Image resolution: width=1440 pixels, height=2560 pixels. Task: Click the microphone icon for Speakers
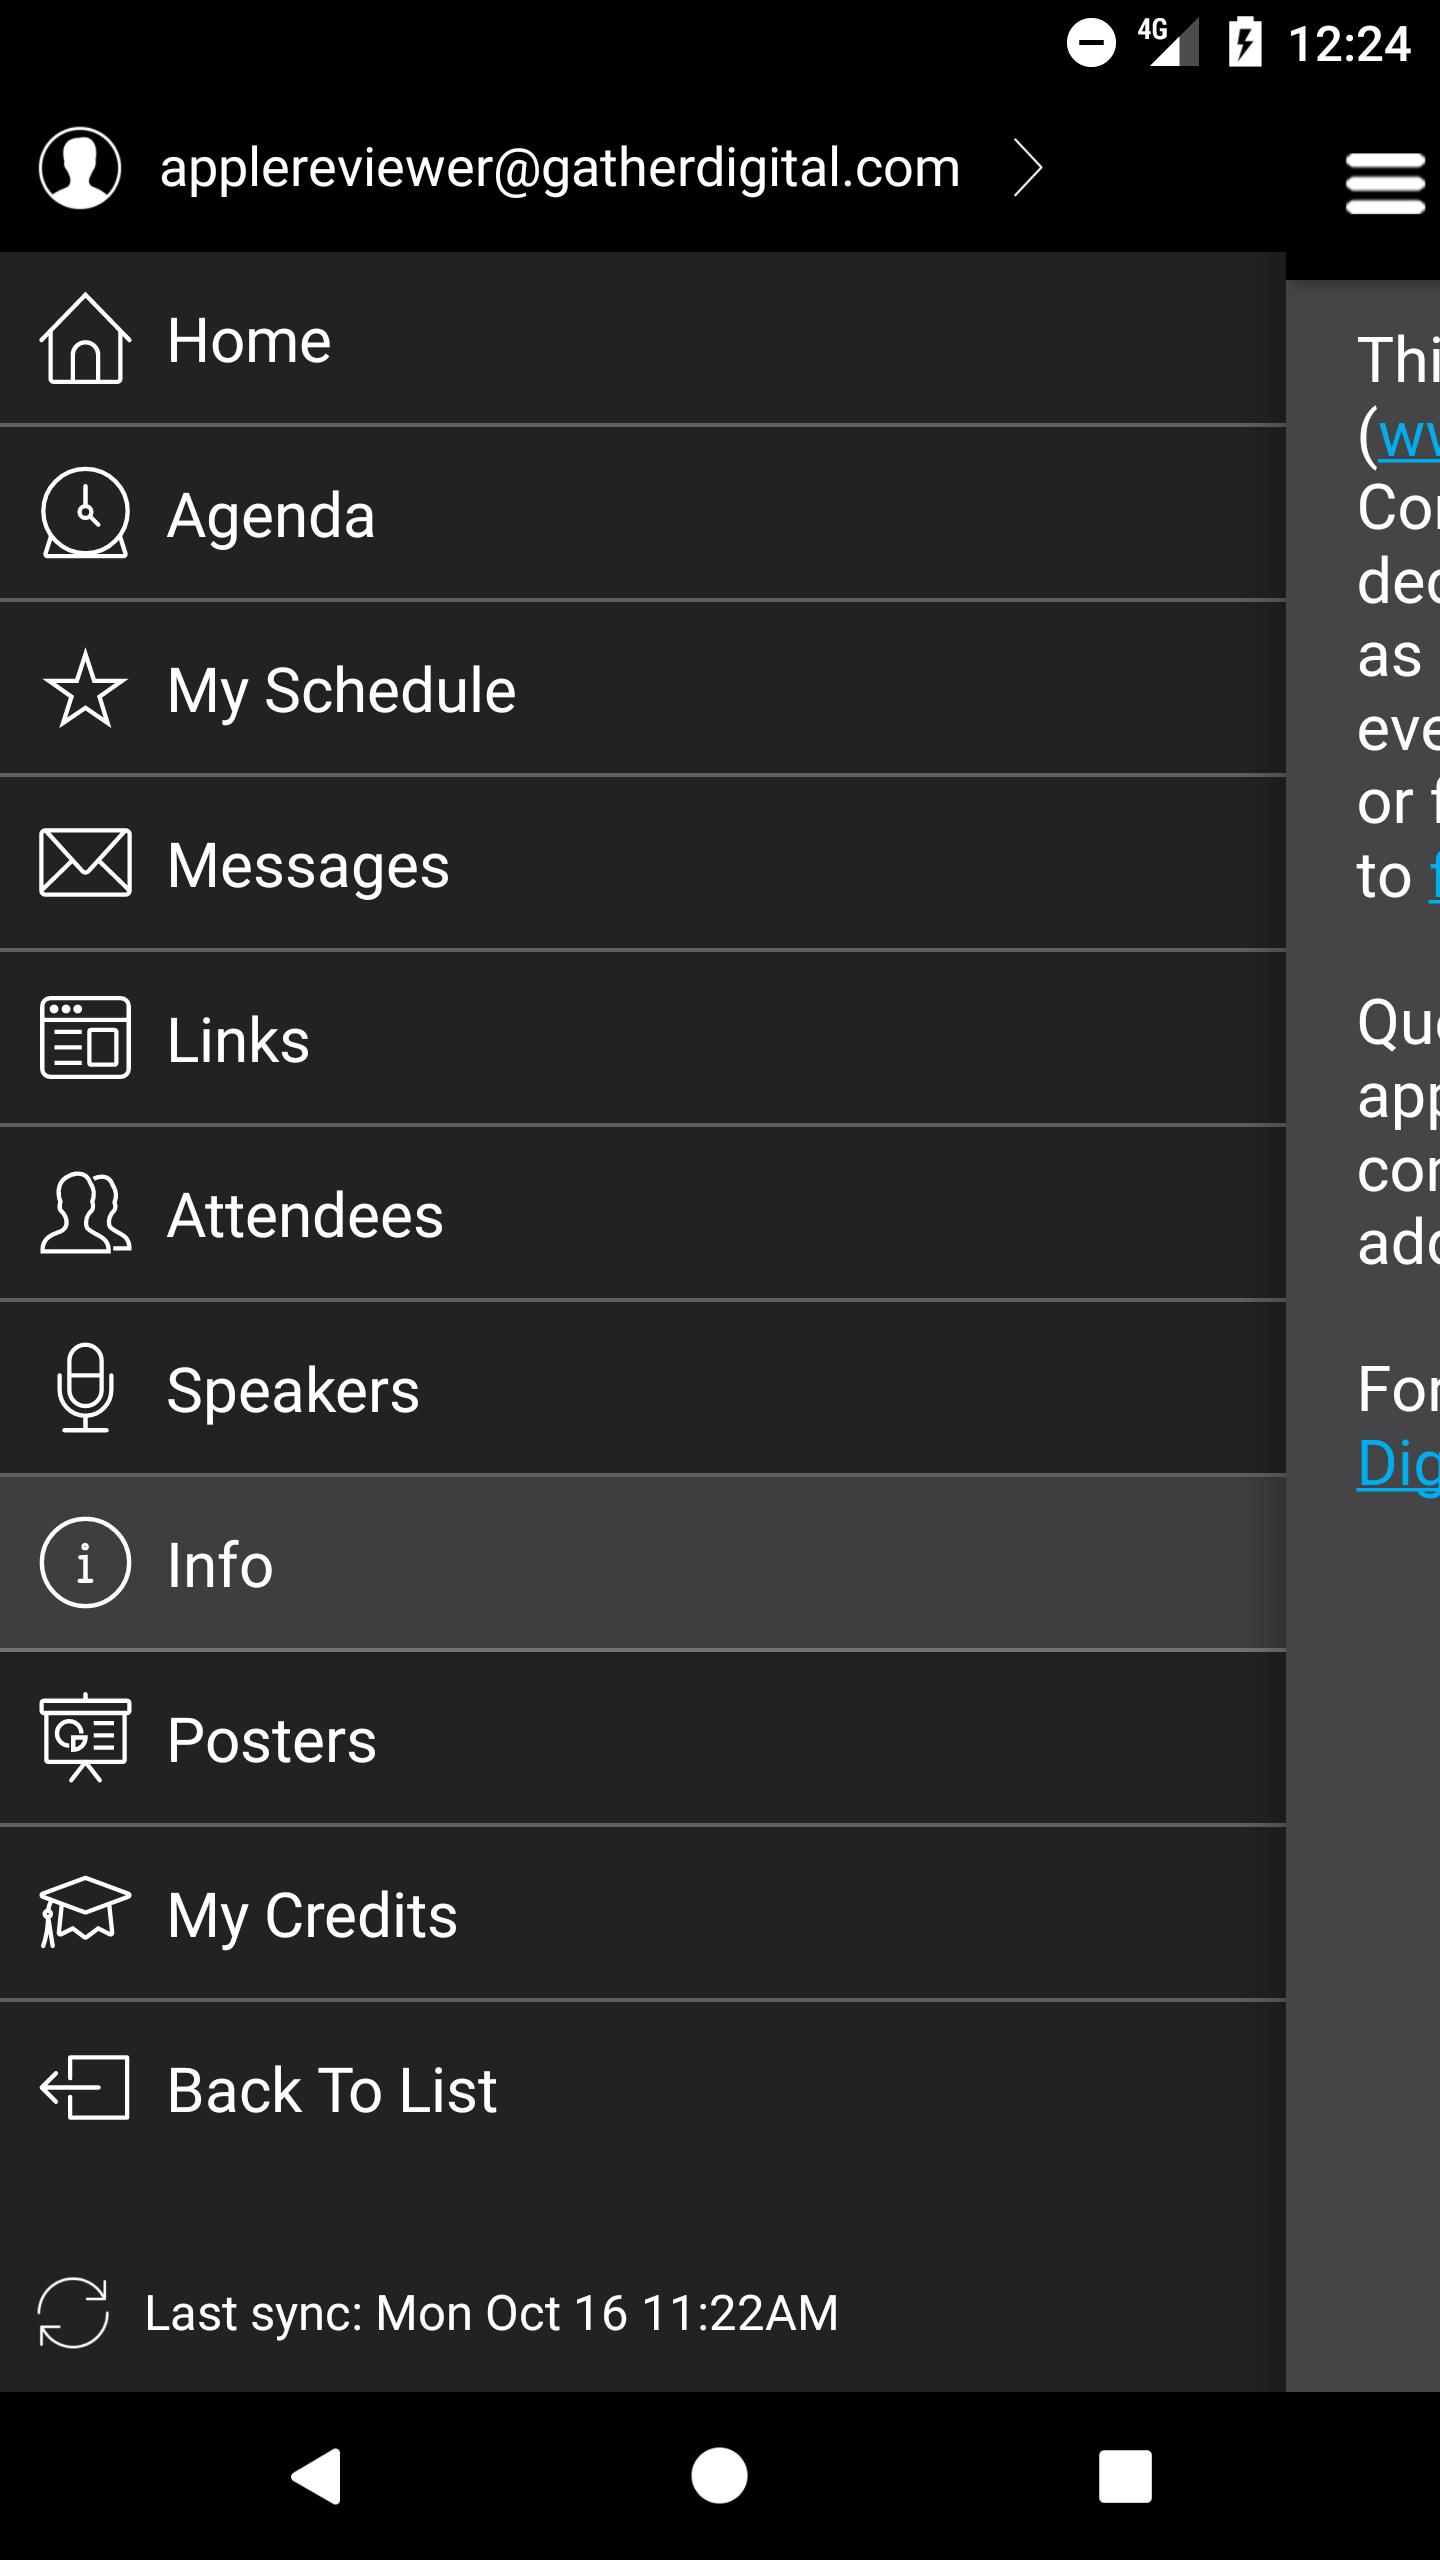[x=85, y=1388]
